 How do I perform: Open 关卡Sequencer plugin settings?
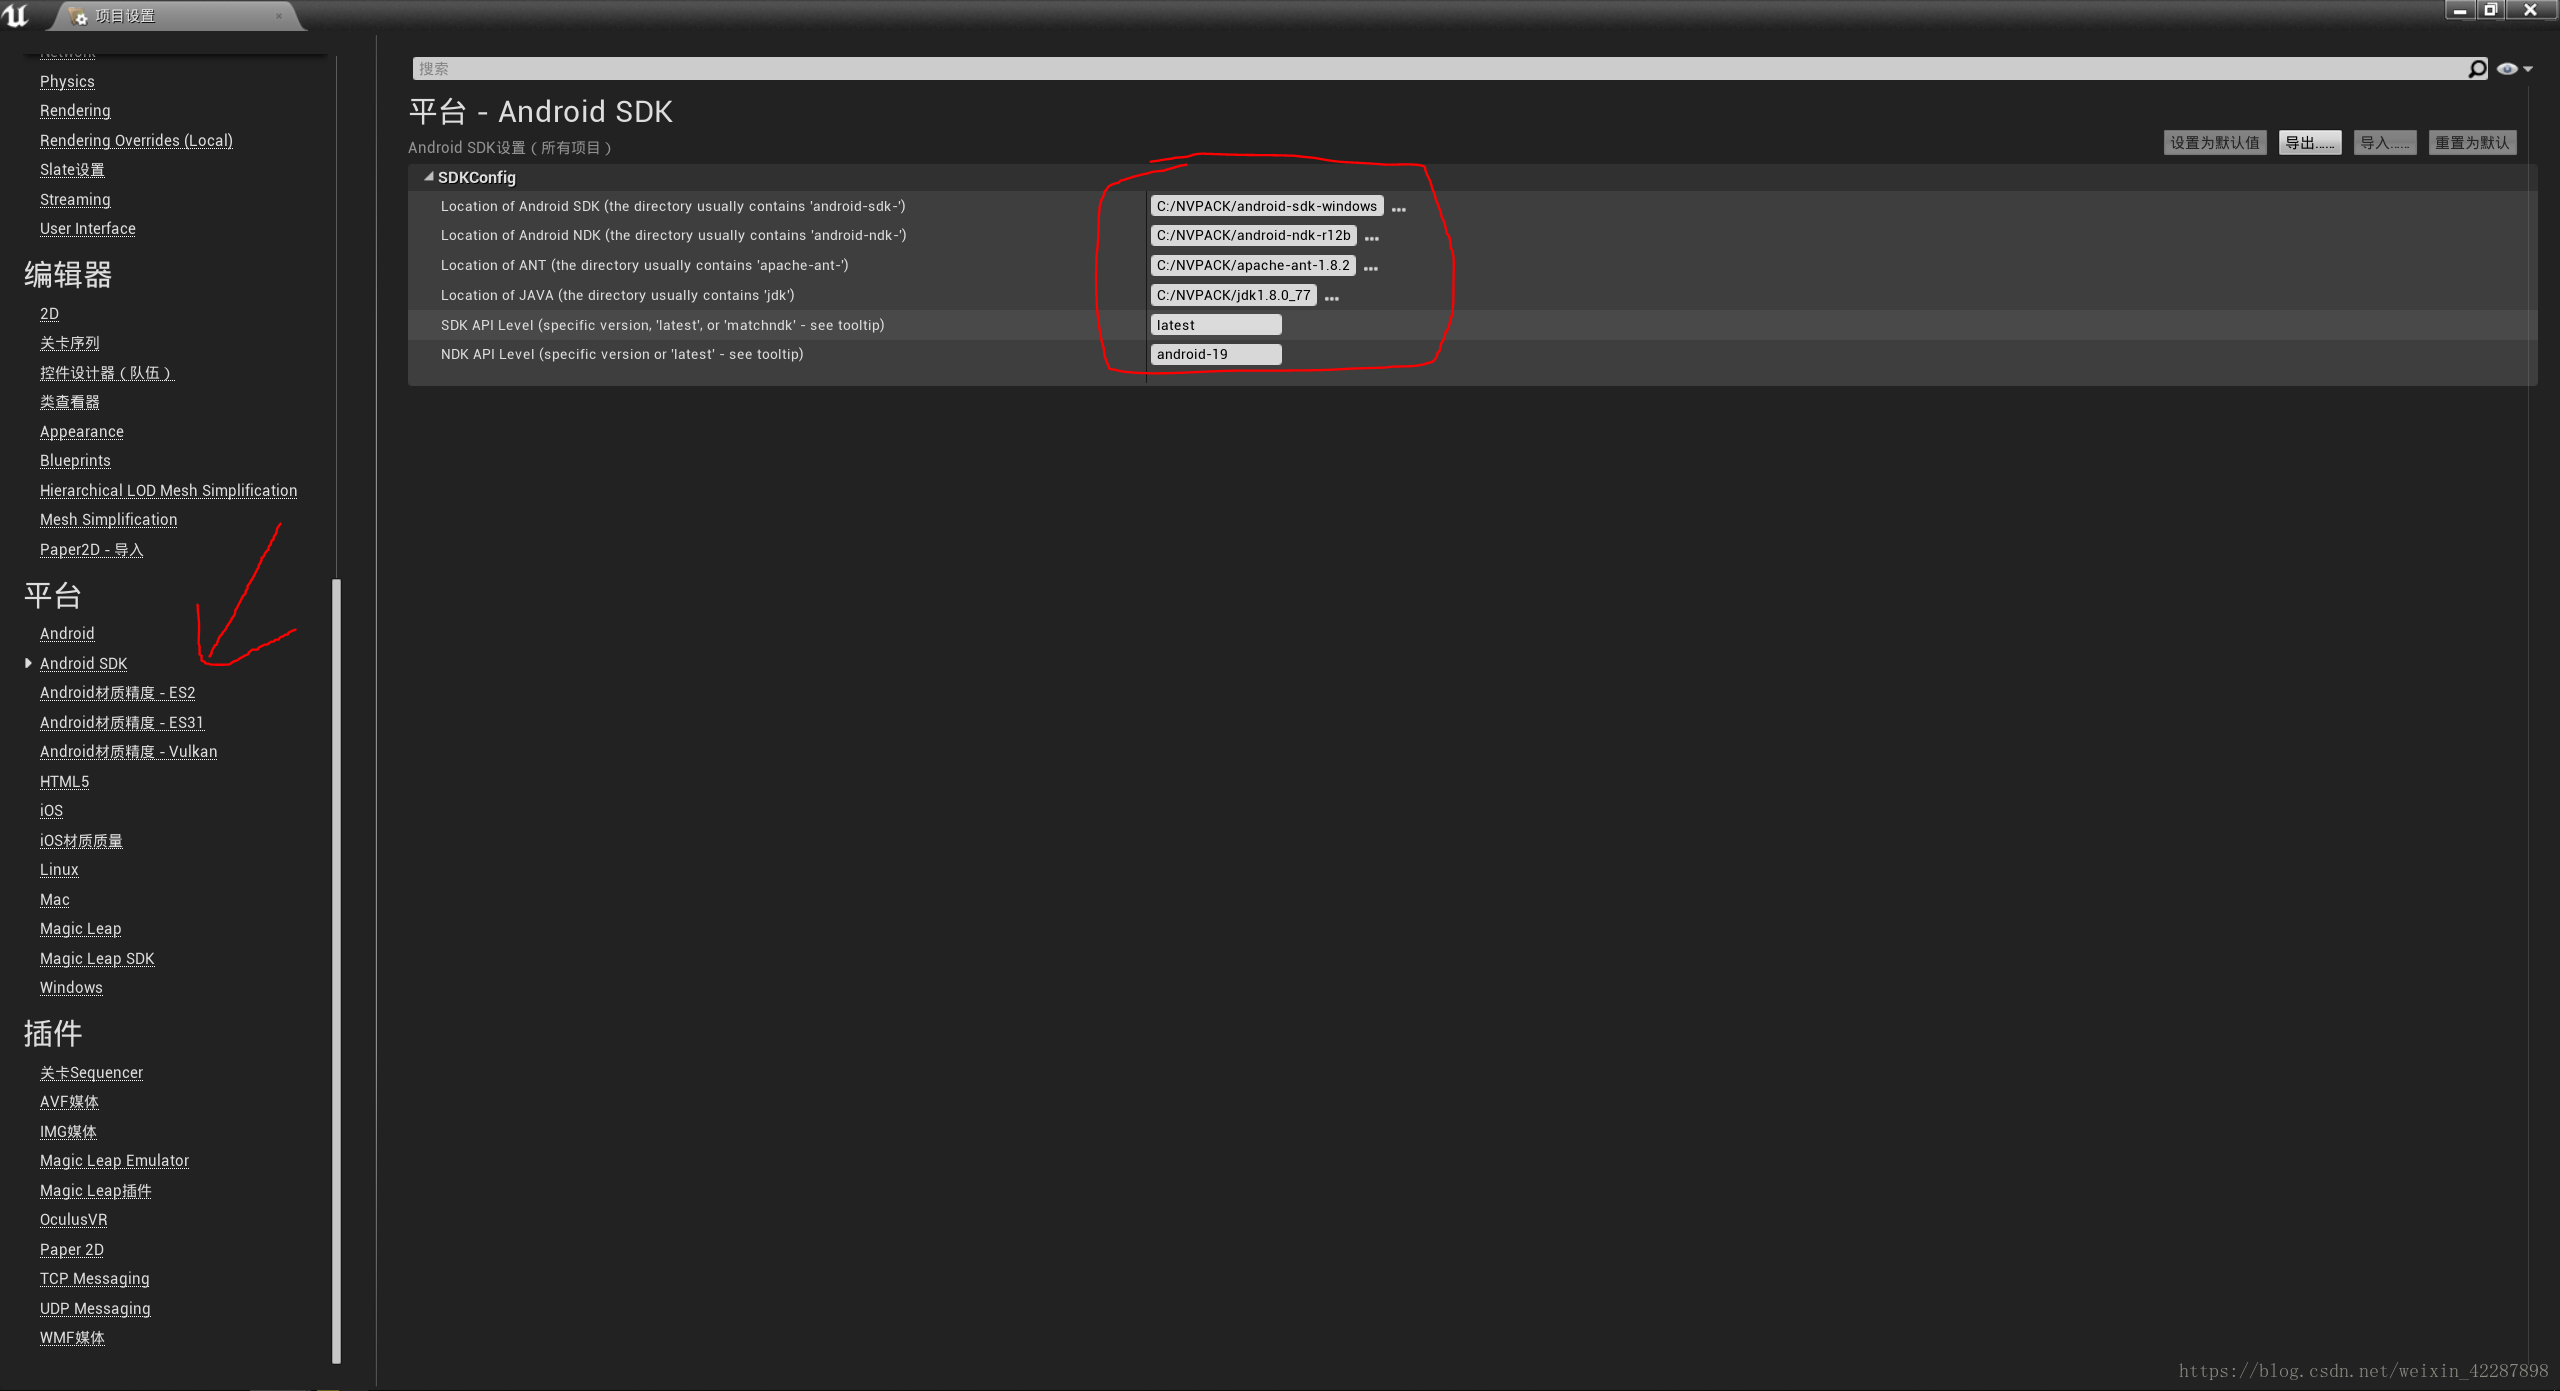tap(92, 1072)
